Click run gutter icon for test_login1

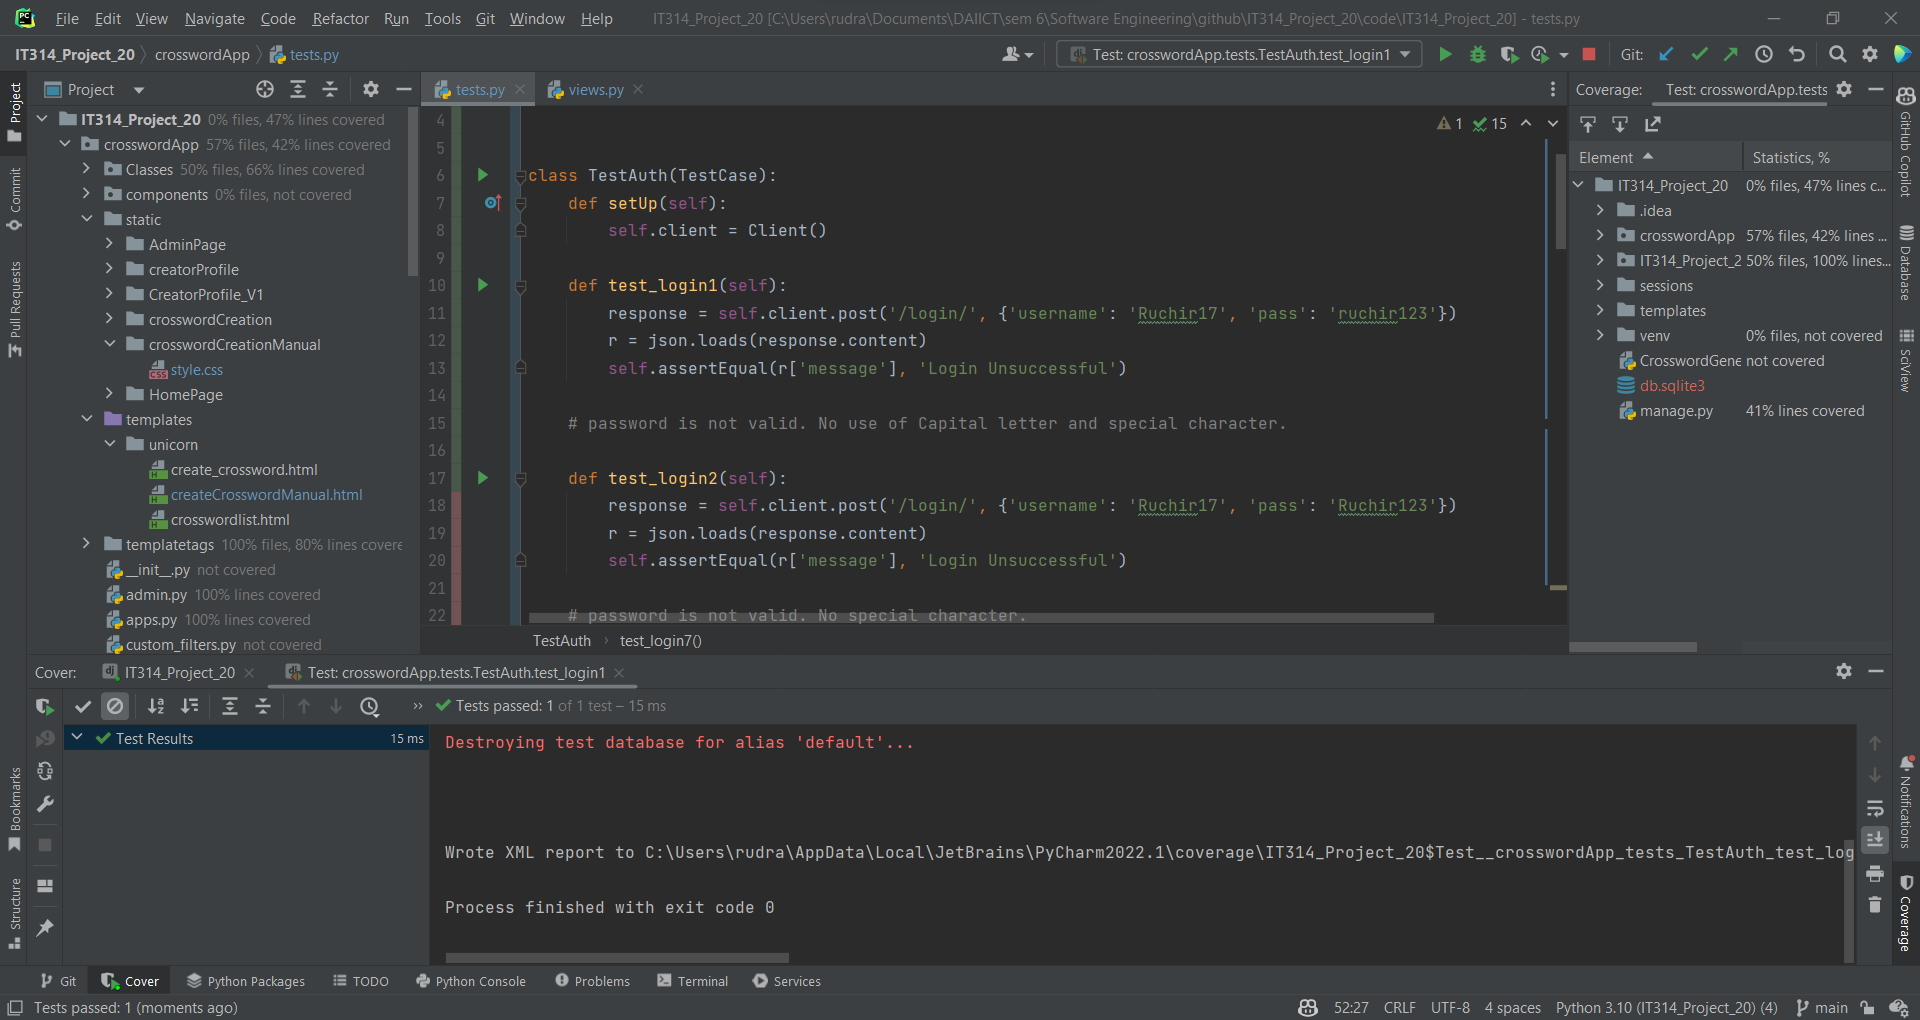point(482,285)
